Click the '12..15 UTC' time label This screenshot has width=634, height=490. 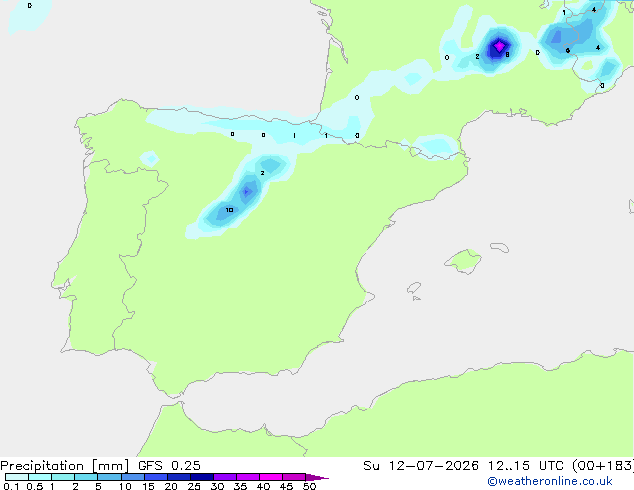pos(525,466)
